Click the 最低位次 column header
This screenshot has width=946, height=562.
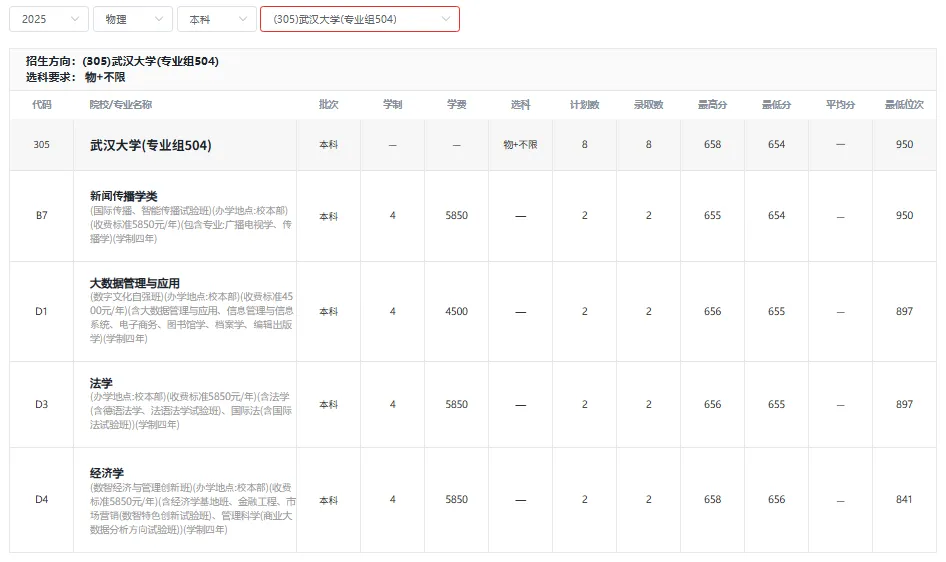point(904,104)
